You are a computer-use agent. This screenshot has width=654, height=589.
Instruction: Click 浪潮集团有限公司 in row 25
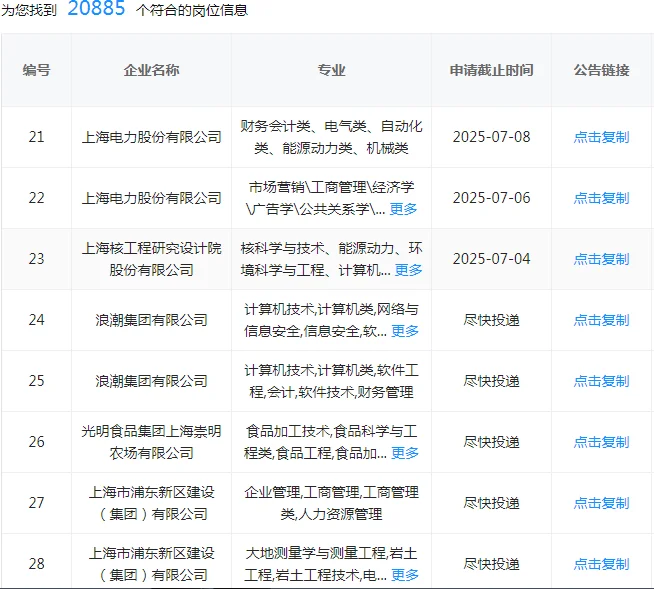click(151, 381)
